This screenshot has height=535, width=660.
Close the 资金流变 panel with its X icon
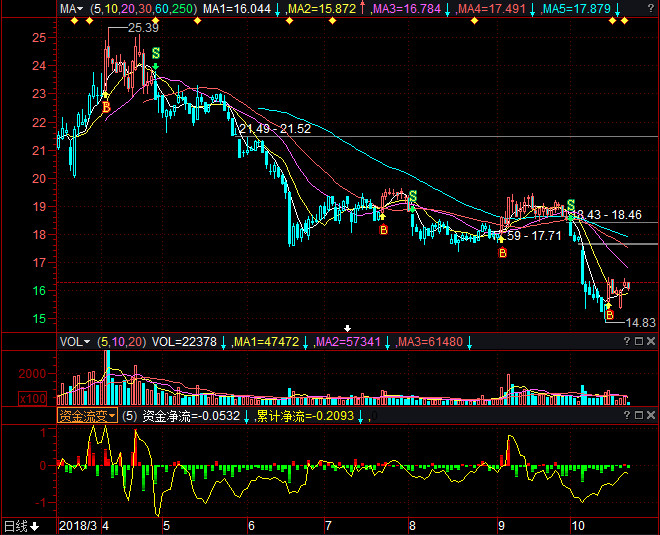651,415
